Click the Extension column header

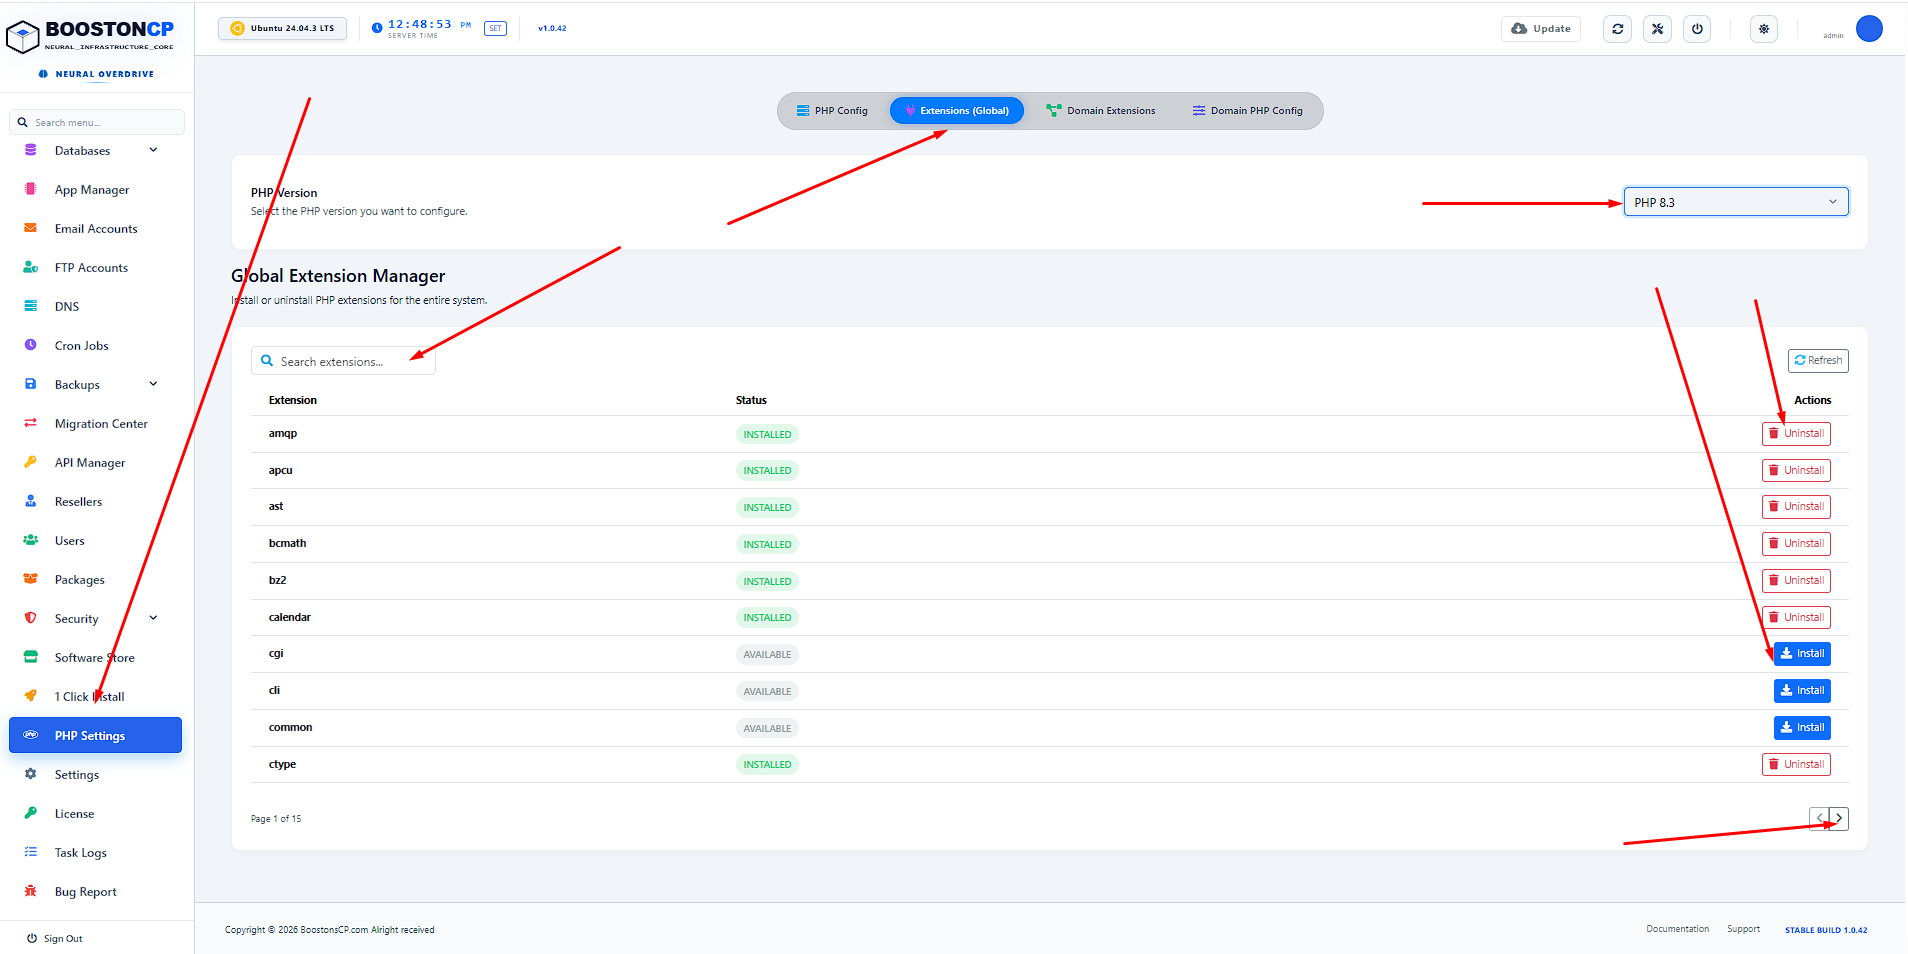click(292, 400)
